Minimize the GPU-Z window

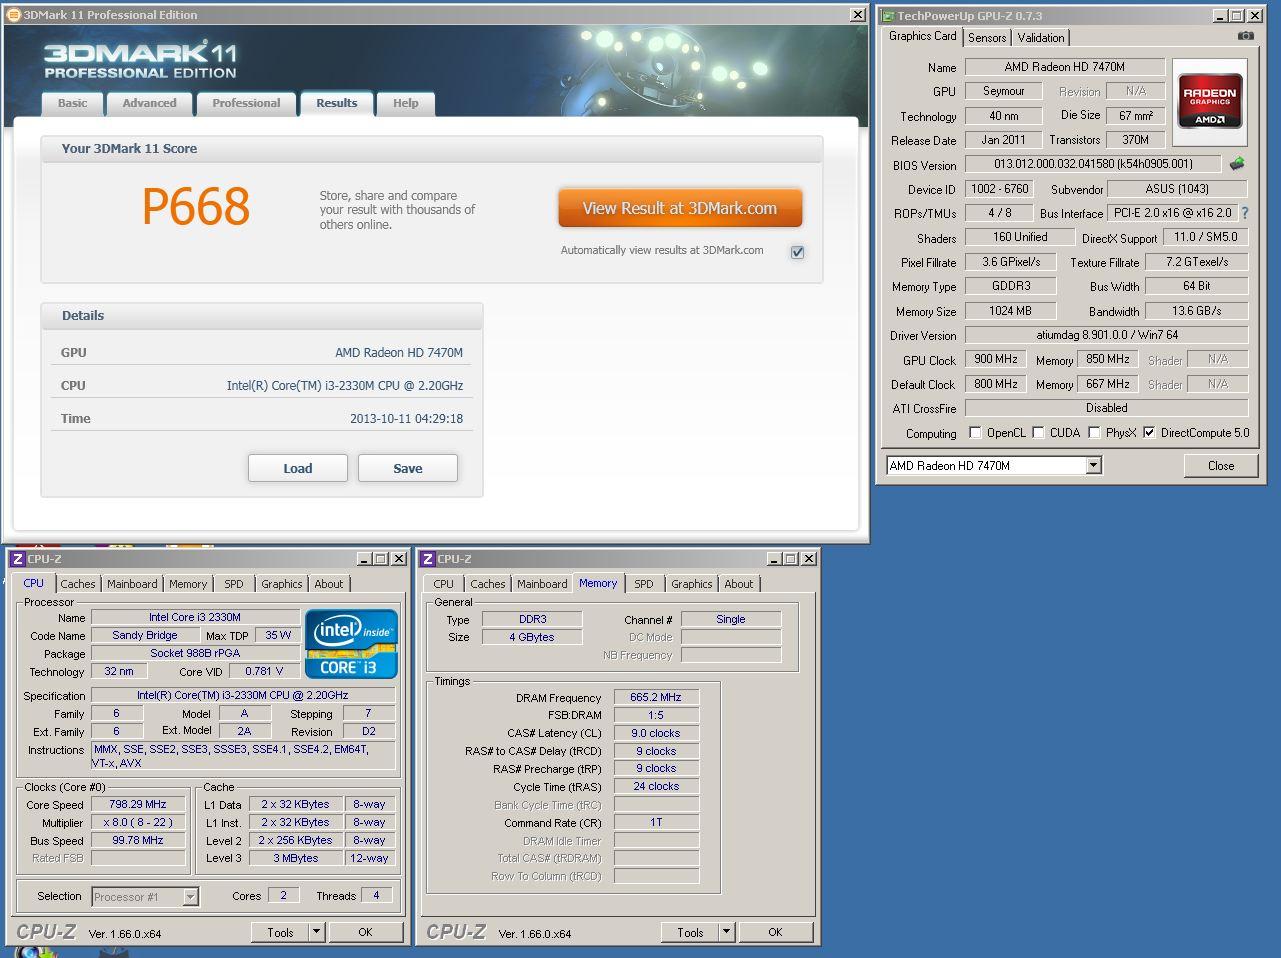1220,16
